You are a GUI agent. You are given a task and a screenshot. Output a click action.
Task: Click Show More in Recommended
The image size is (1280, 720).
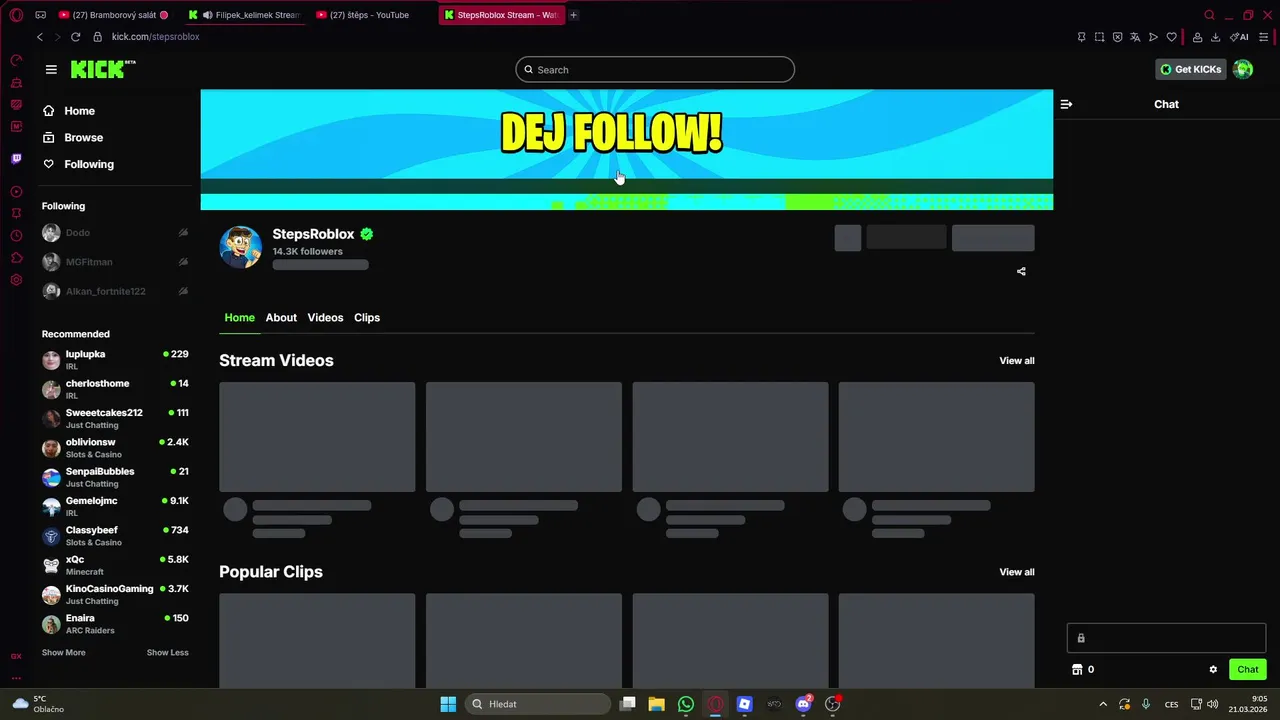(63, 652)
